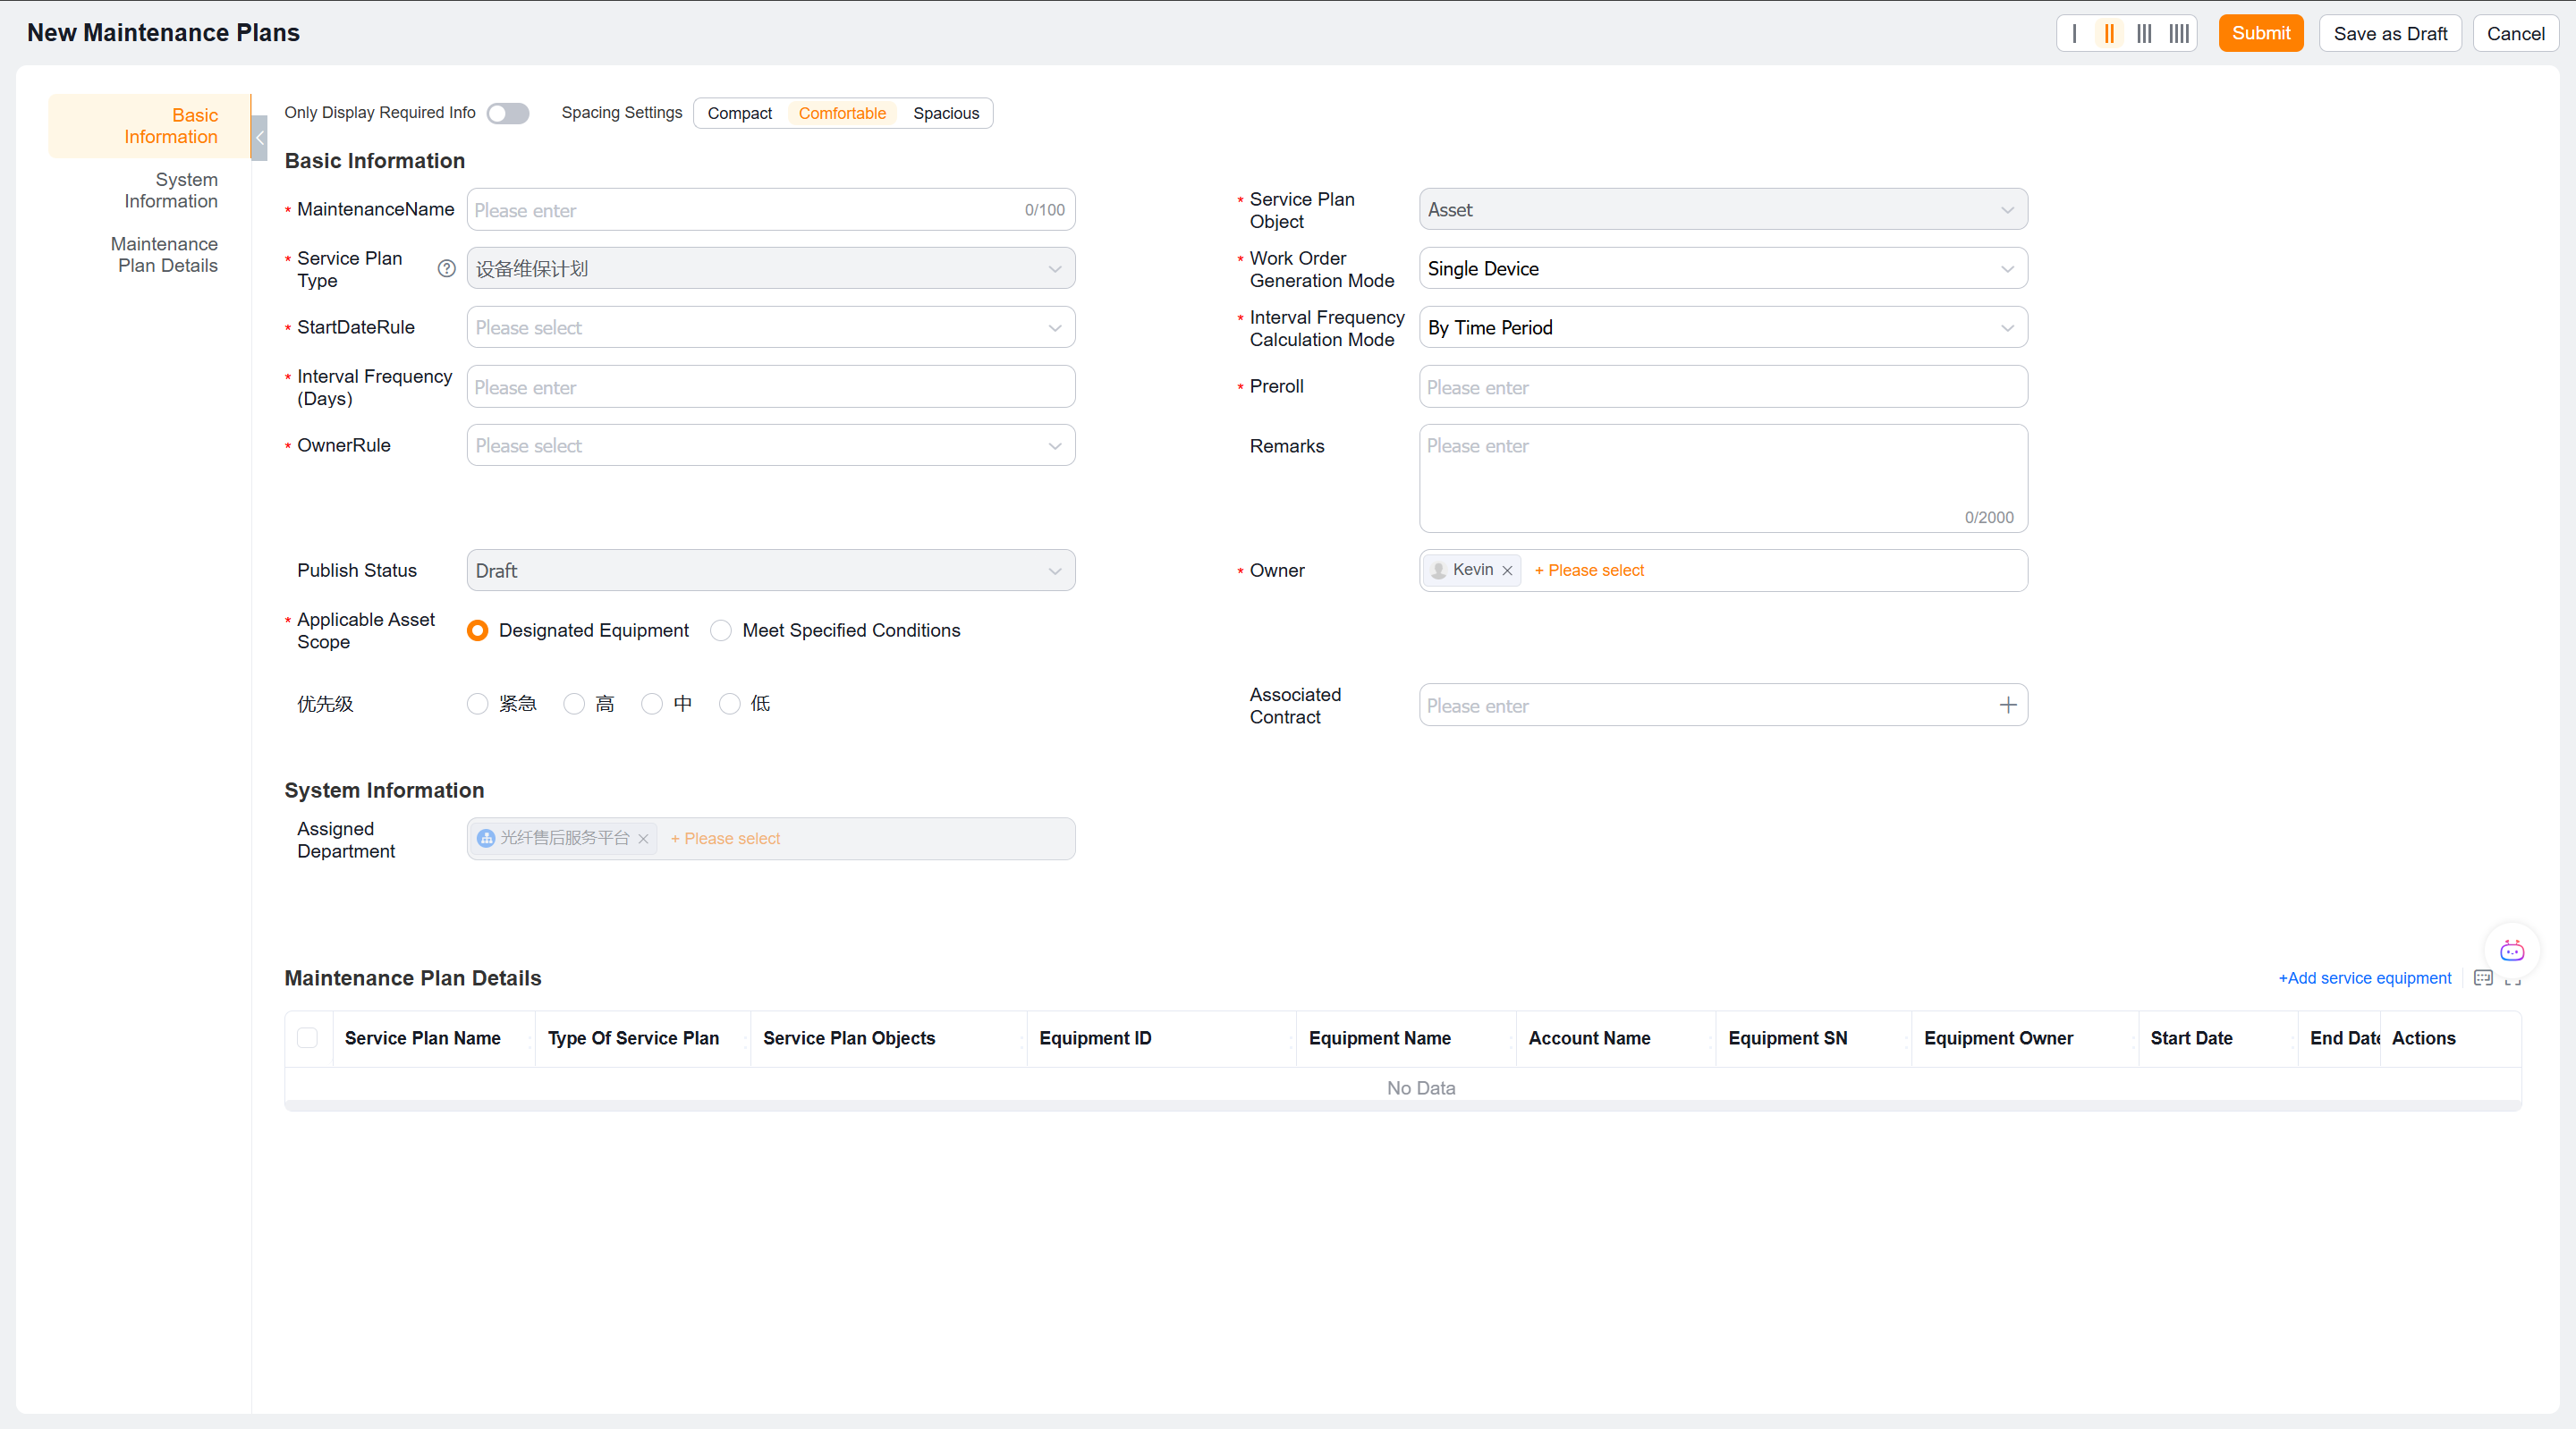The image size is (2576, 1429).
Task: Remove 光纤售后服务平台 department tag
Action: click(643, 839)
